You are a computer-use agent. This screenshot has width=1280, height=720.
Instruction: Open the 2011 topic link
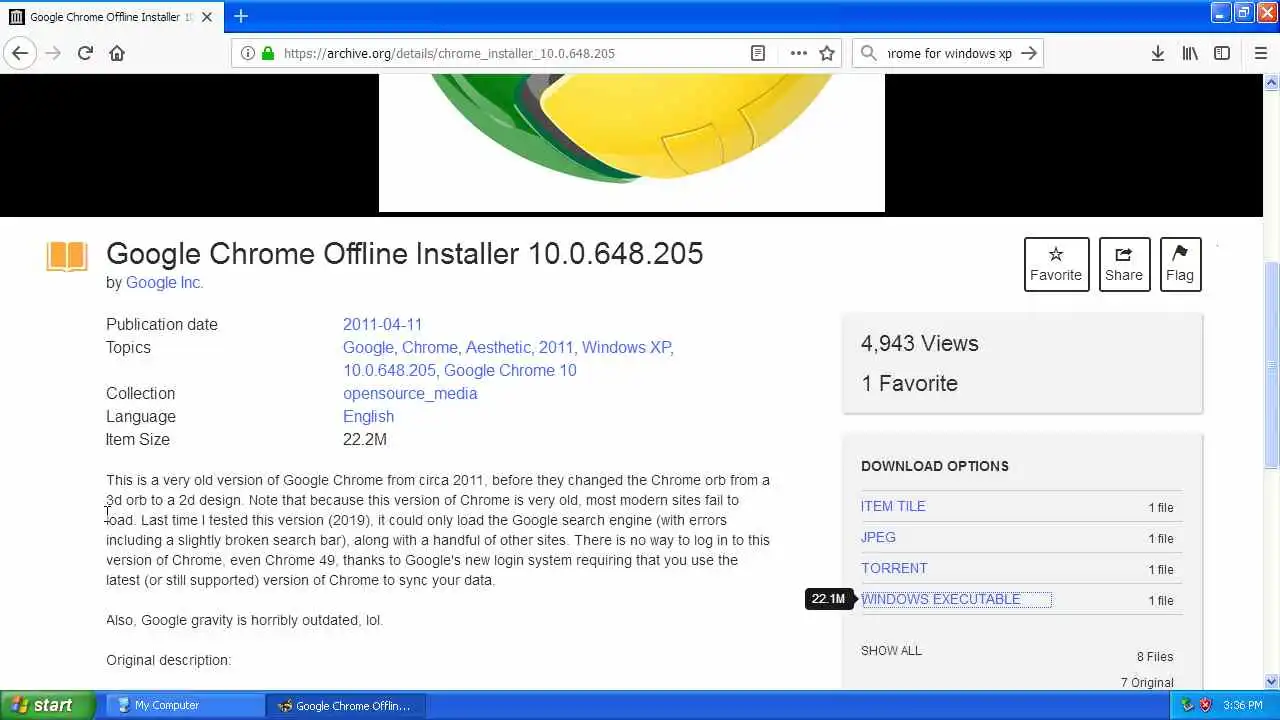click(x=556, y=347)
